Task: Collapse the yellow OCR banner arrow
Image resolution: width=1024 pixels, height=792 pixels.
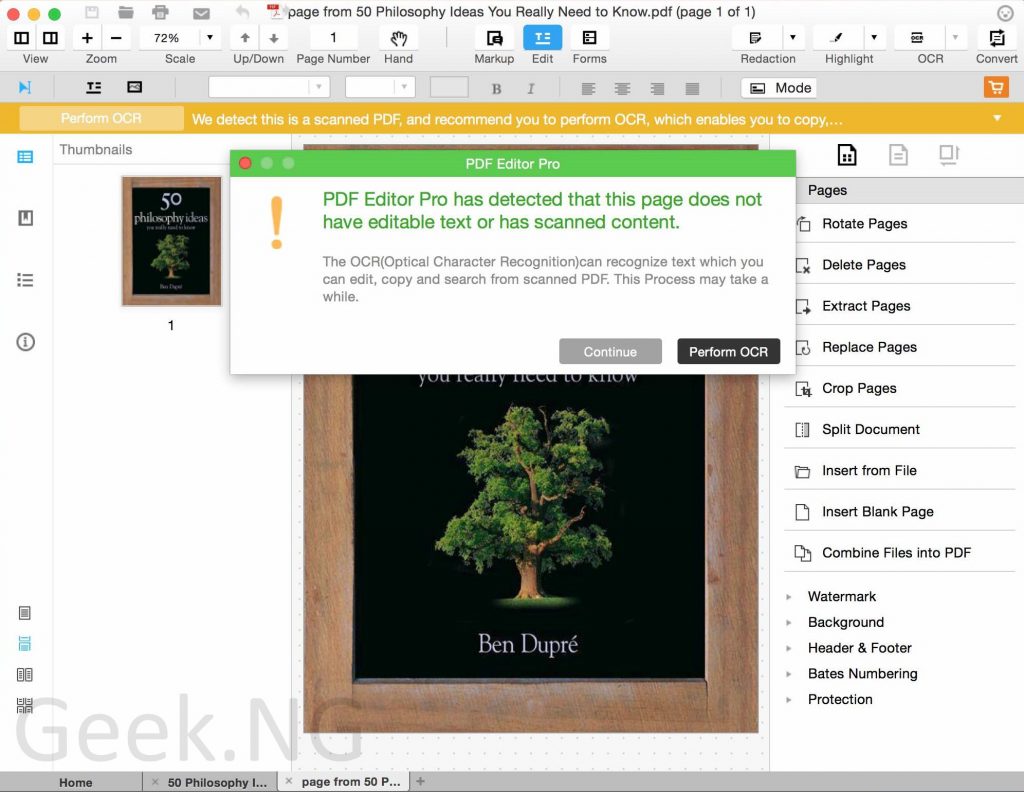Action: point(997,118)
